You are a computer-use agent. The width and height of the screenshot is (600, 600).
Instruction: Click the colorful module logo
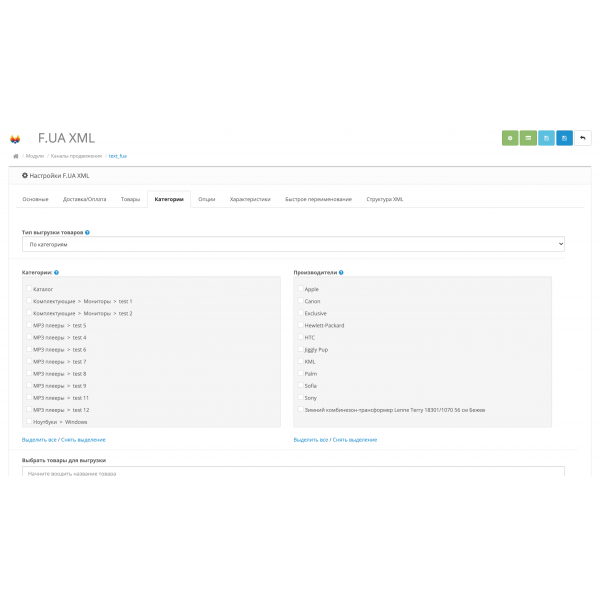coord(15,139)
